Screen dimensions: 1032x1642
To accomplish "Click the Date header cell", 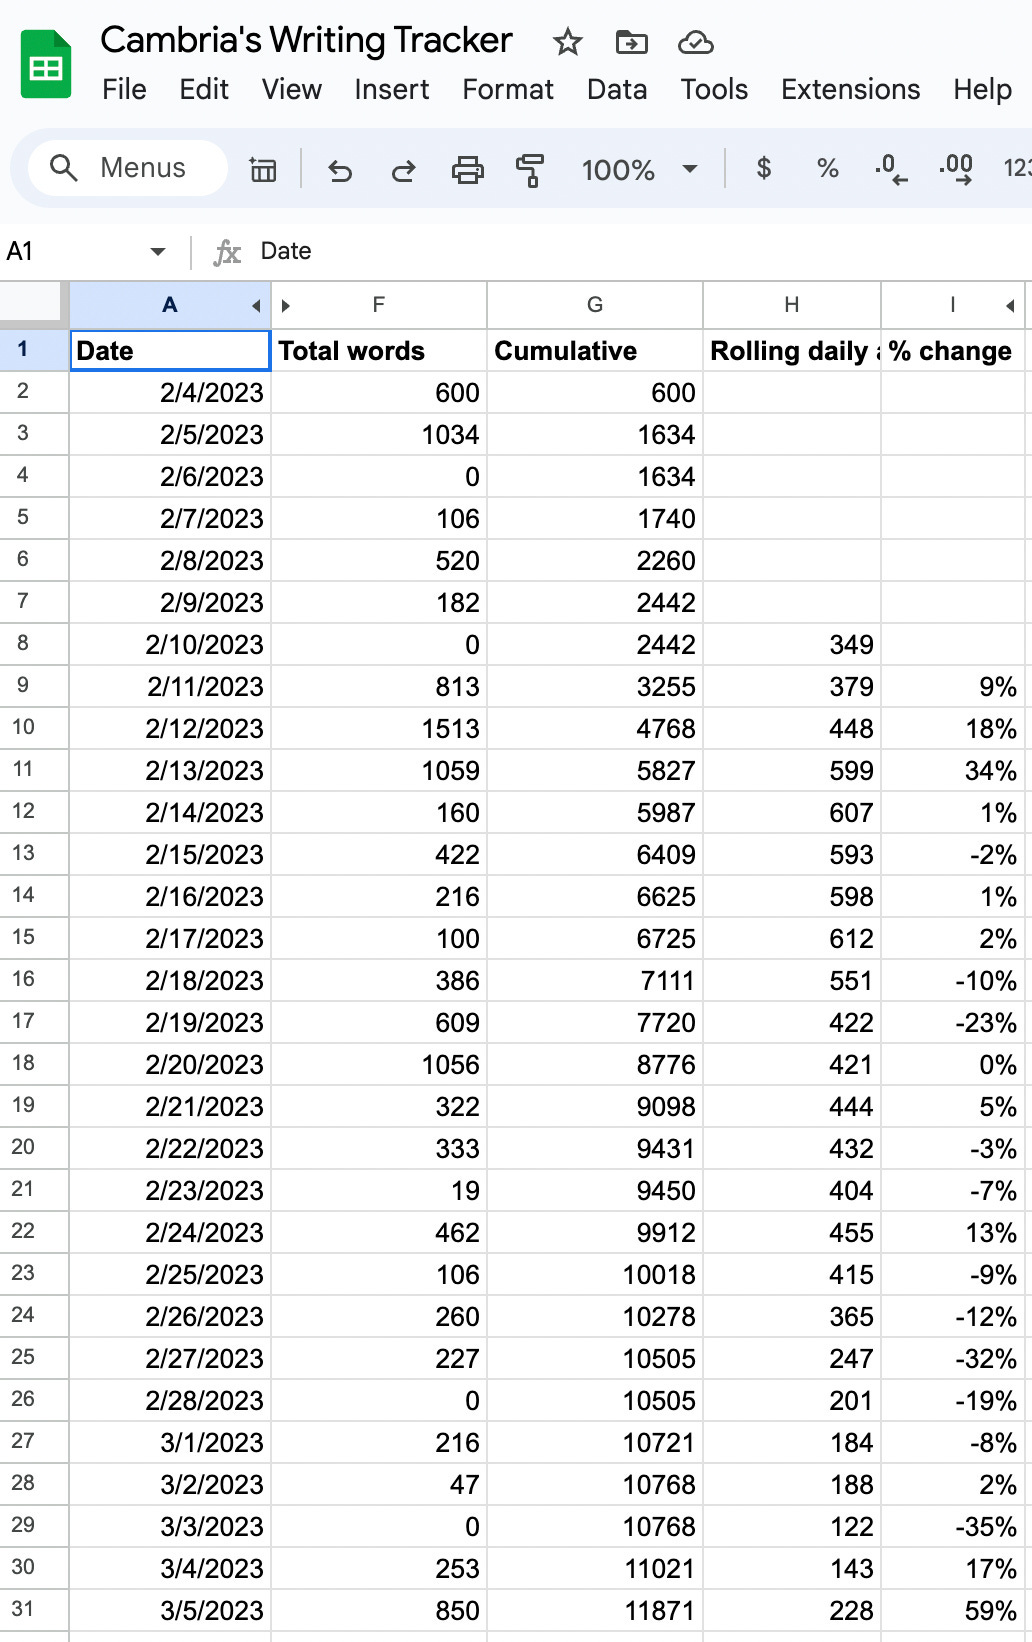I will 170,351.
